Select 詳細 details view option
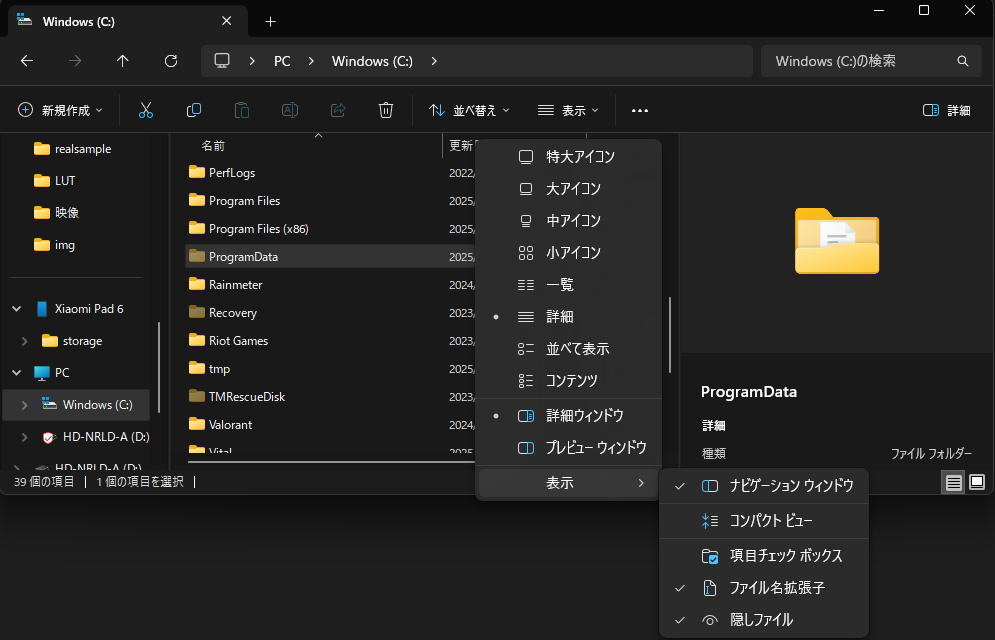This screenshot has height=640, width=995. pos(569,317)
